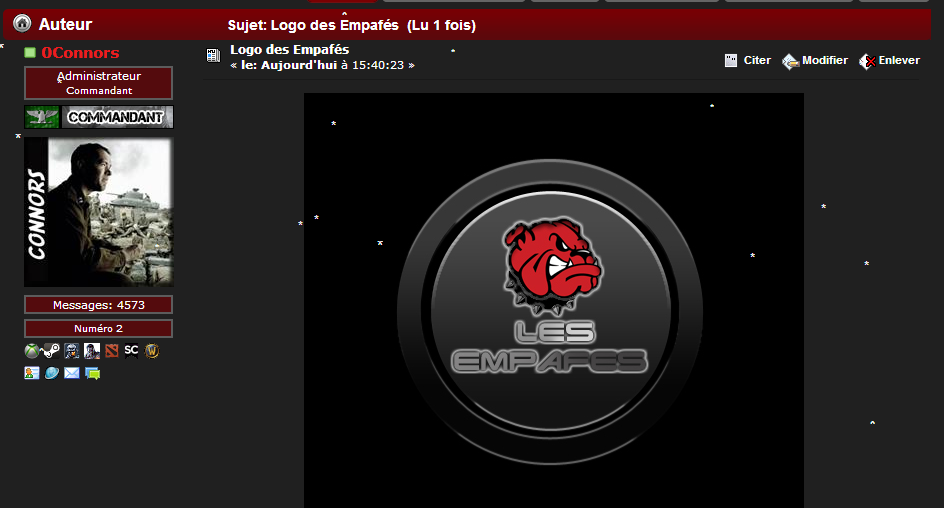
Task: Click the green online status indicator
Action: pos(30,53)
